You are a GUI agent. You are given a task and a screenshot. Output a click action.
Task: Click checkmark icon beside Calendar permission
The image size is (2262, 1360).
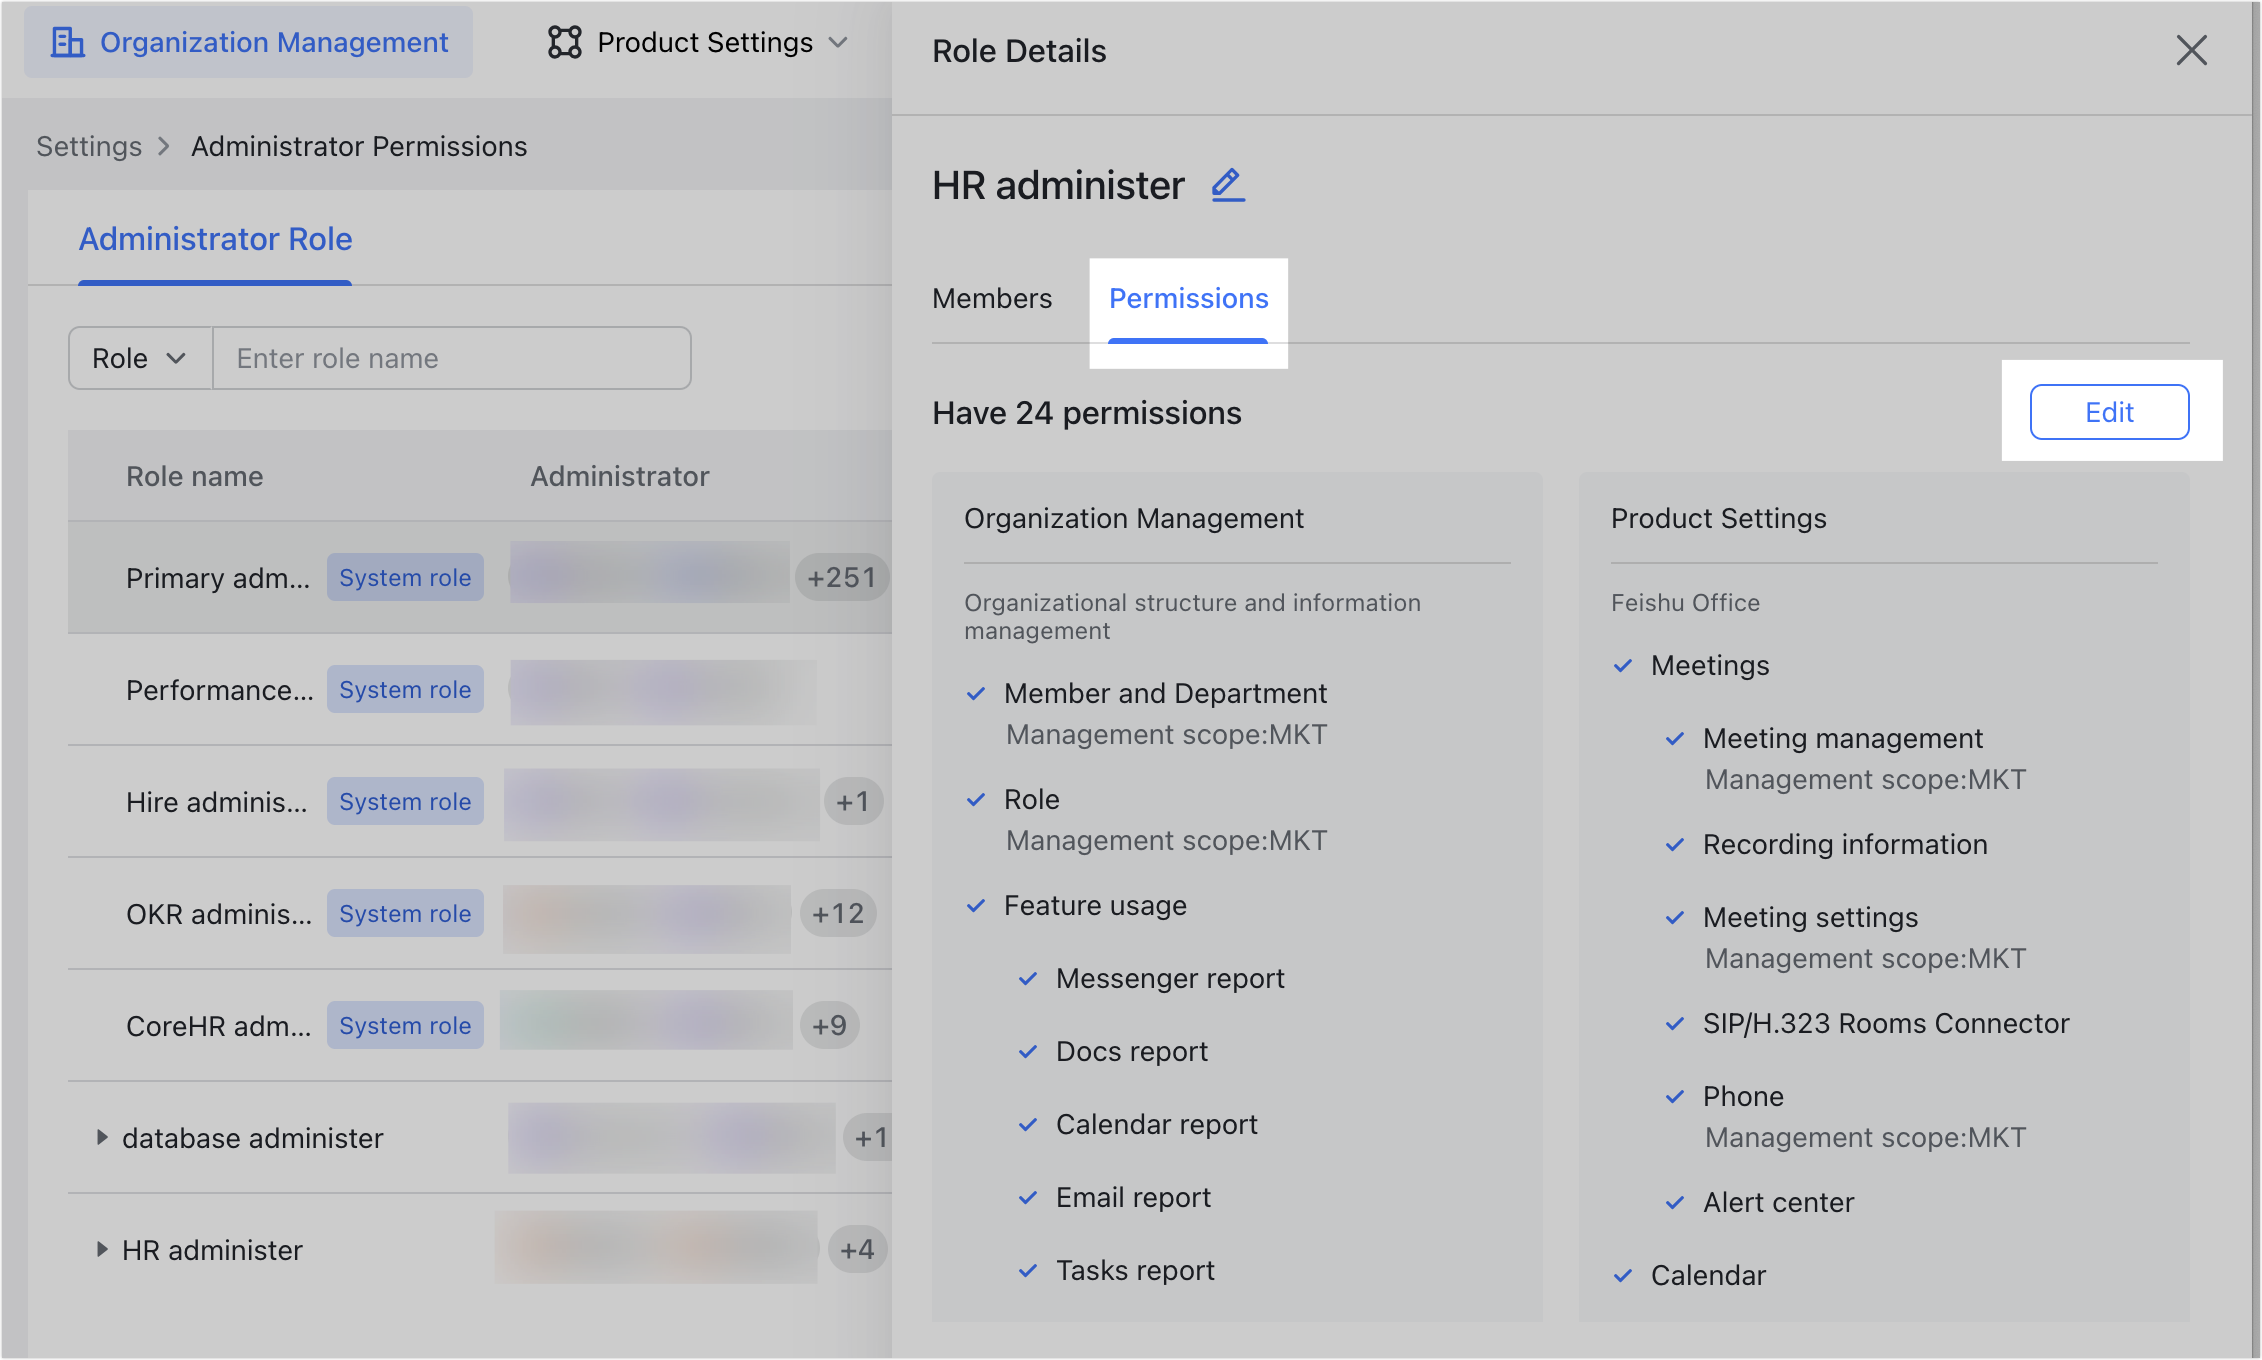(1622, 1275)
